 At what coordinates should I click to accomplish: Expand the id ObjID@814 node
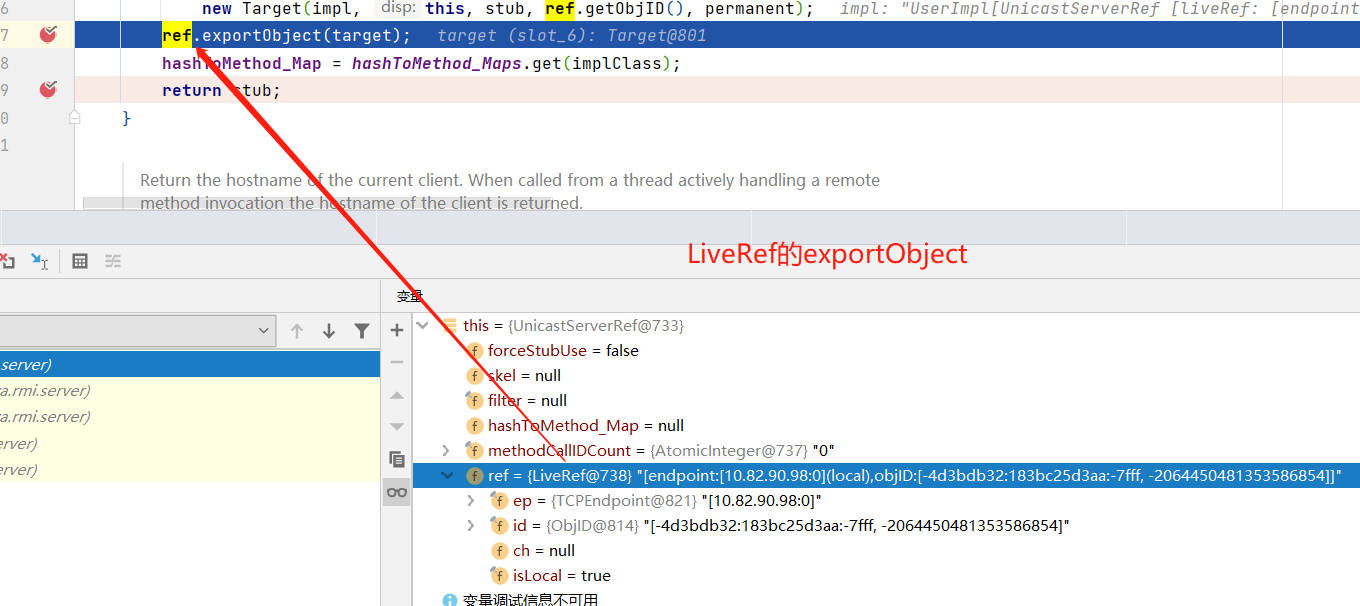pos(471,526)
